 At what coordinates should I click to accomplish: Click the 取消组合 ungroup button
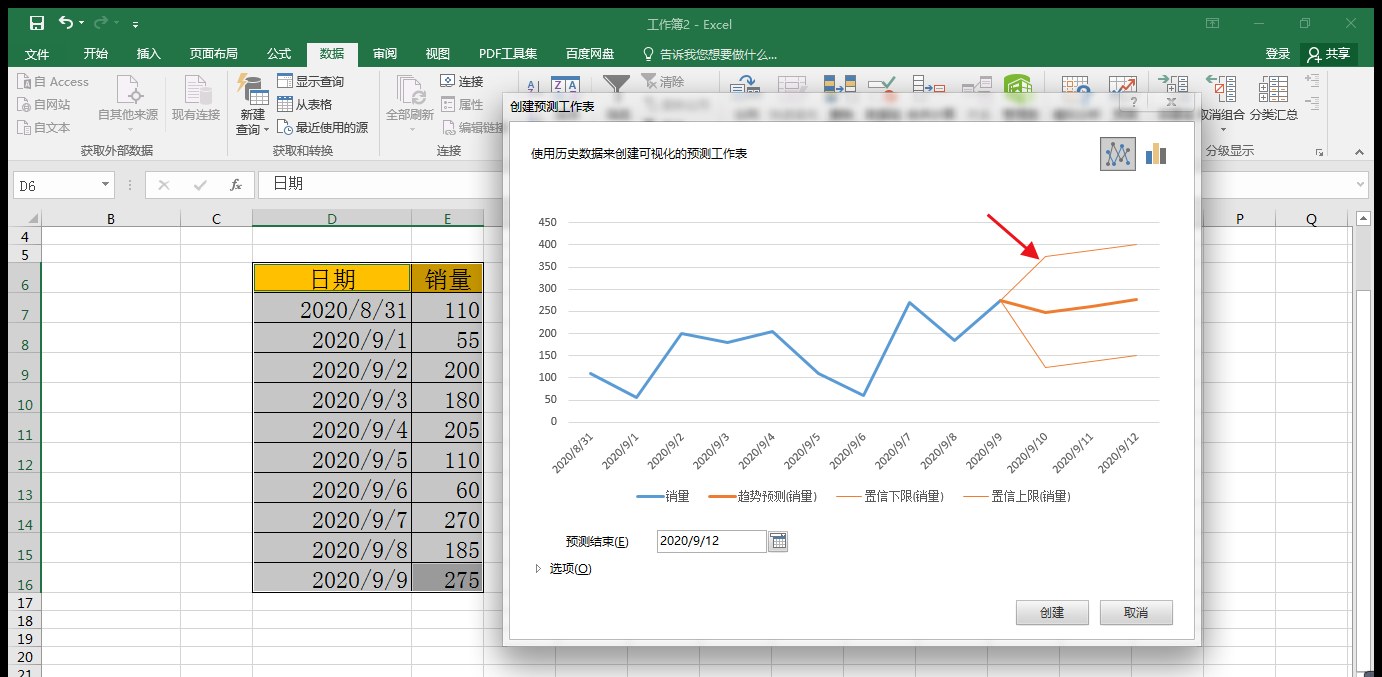point(1220,103)
